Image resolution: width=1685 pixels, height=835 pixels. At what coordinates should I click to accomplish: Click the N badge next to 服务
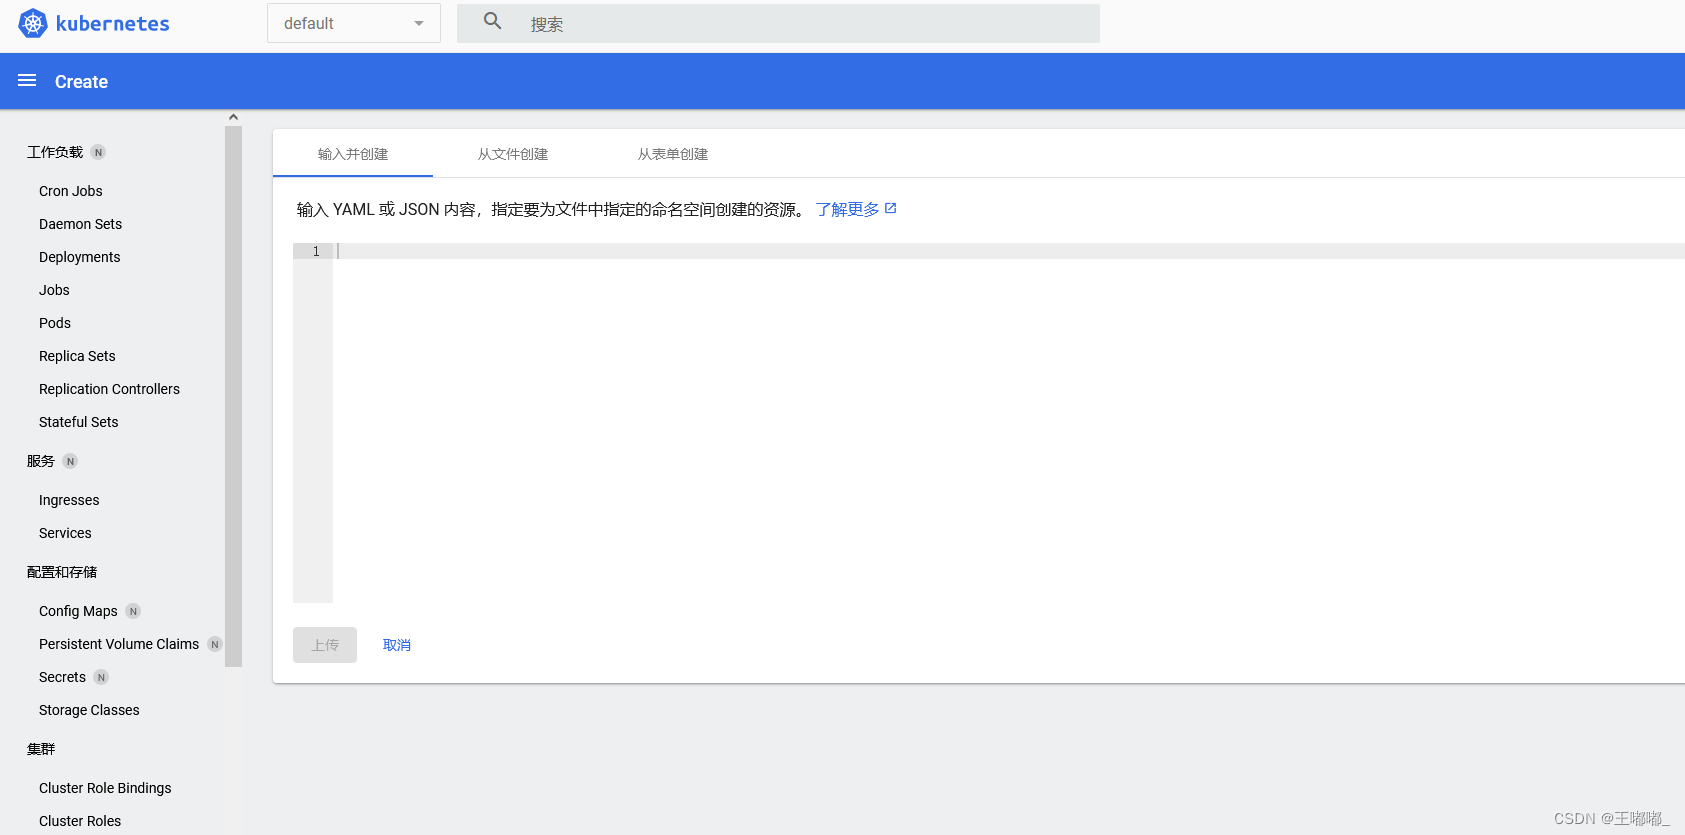click(70, 461)
